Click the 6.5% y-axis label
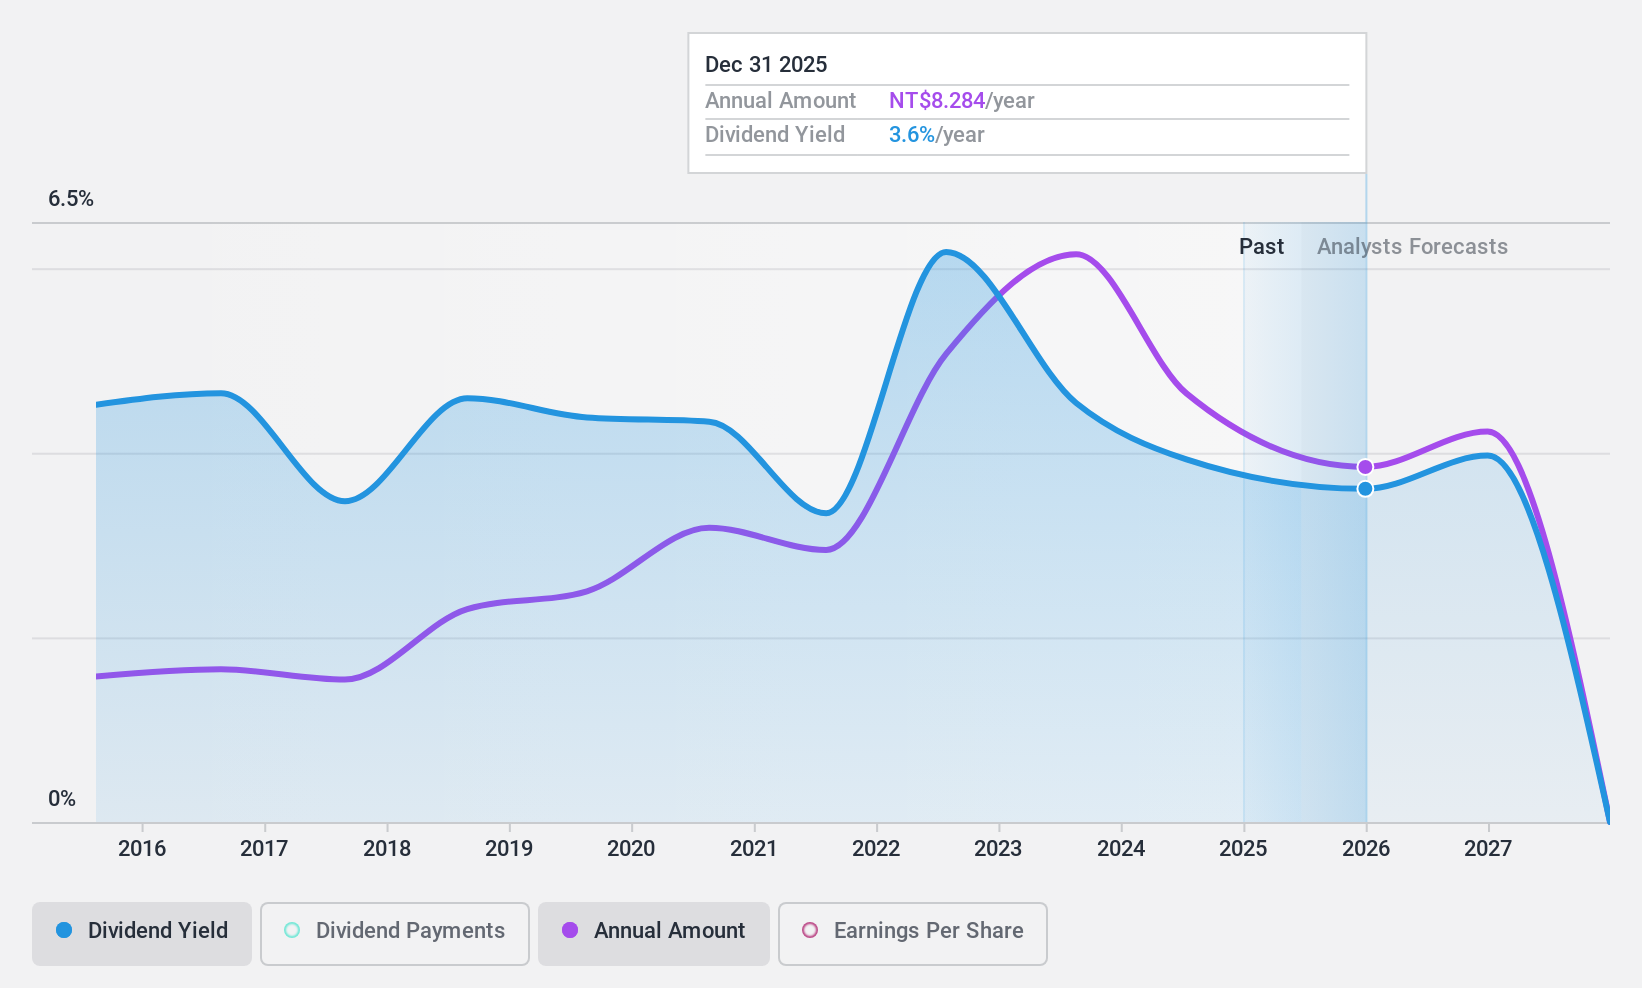The width and height of the screenshot is (1642, 988). pos(71,199)
